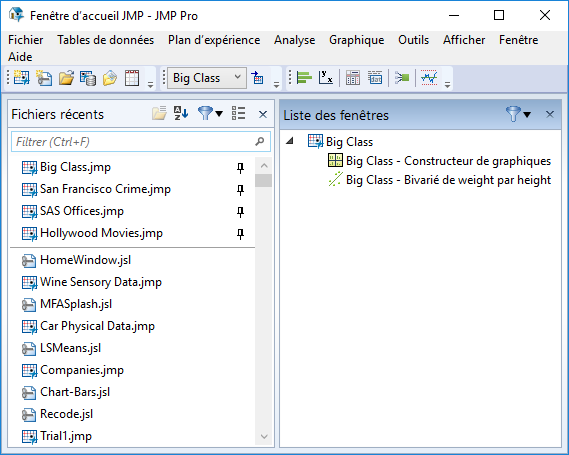Open the Graphique menu

pyautogui.click(x=357, y=40)
